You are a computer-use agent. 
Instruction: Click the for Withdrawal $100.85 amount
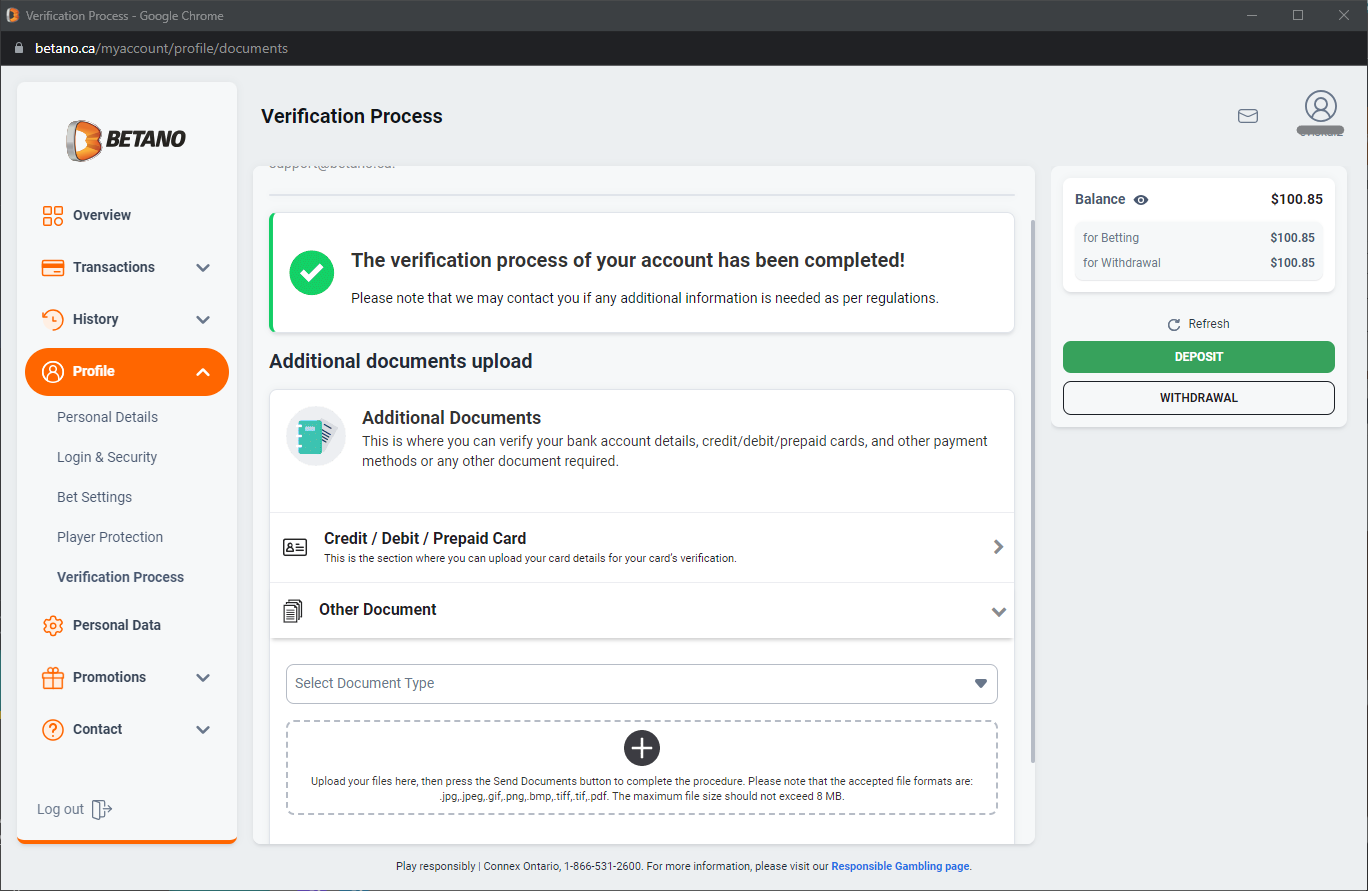coord(1292,263)
